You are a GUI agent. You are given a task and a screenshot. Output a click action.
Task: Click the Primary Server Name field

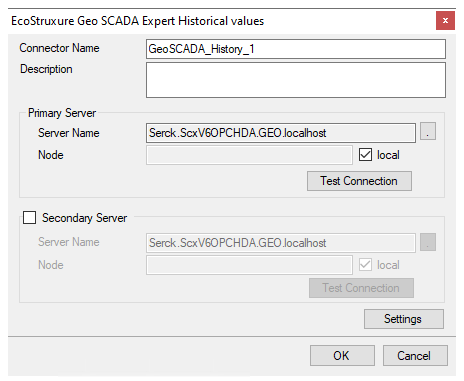pyautogui.click(x=281, y=133)
